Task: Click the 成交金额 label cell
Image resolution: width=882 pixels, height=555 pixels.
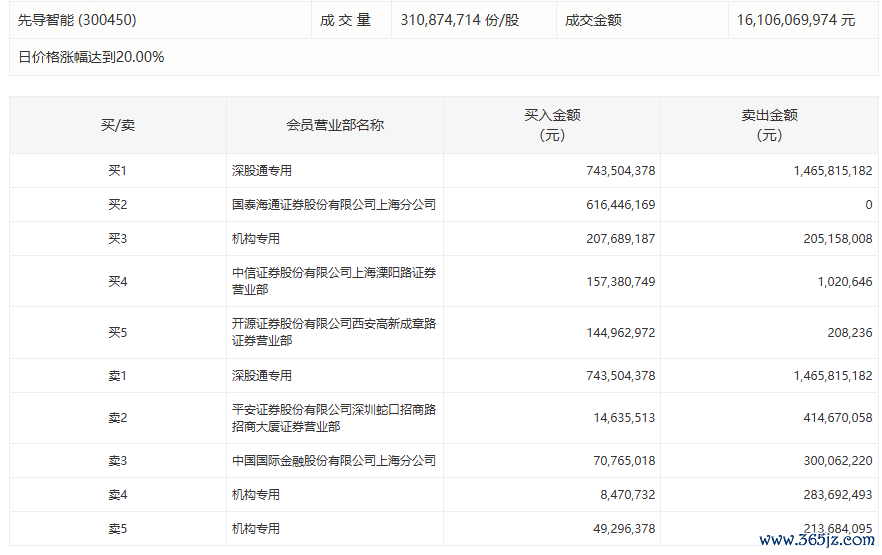Action: pos(593,20)
